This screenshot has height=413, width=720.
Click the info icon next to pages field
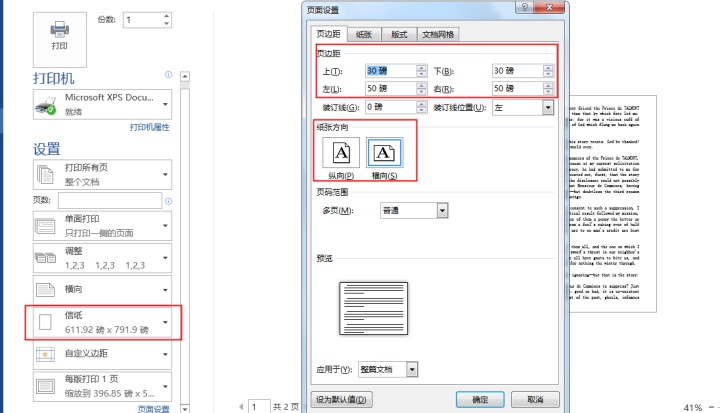(x=169, y=201)
